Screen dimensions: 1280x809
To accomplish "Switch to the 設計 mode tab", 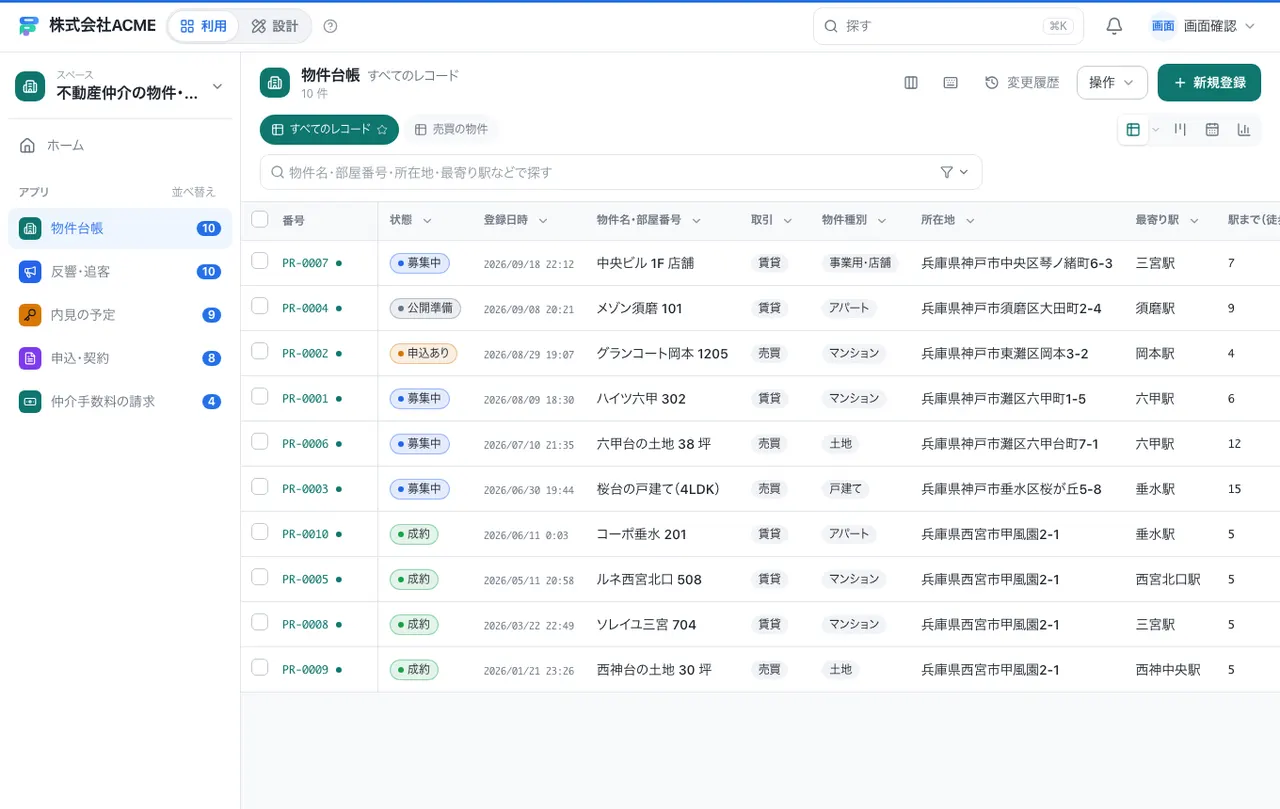I will [275, 26].
